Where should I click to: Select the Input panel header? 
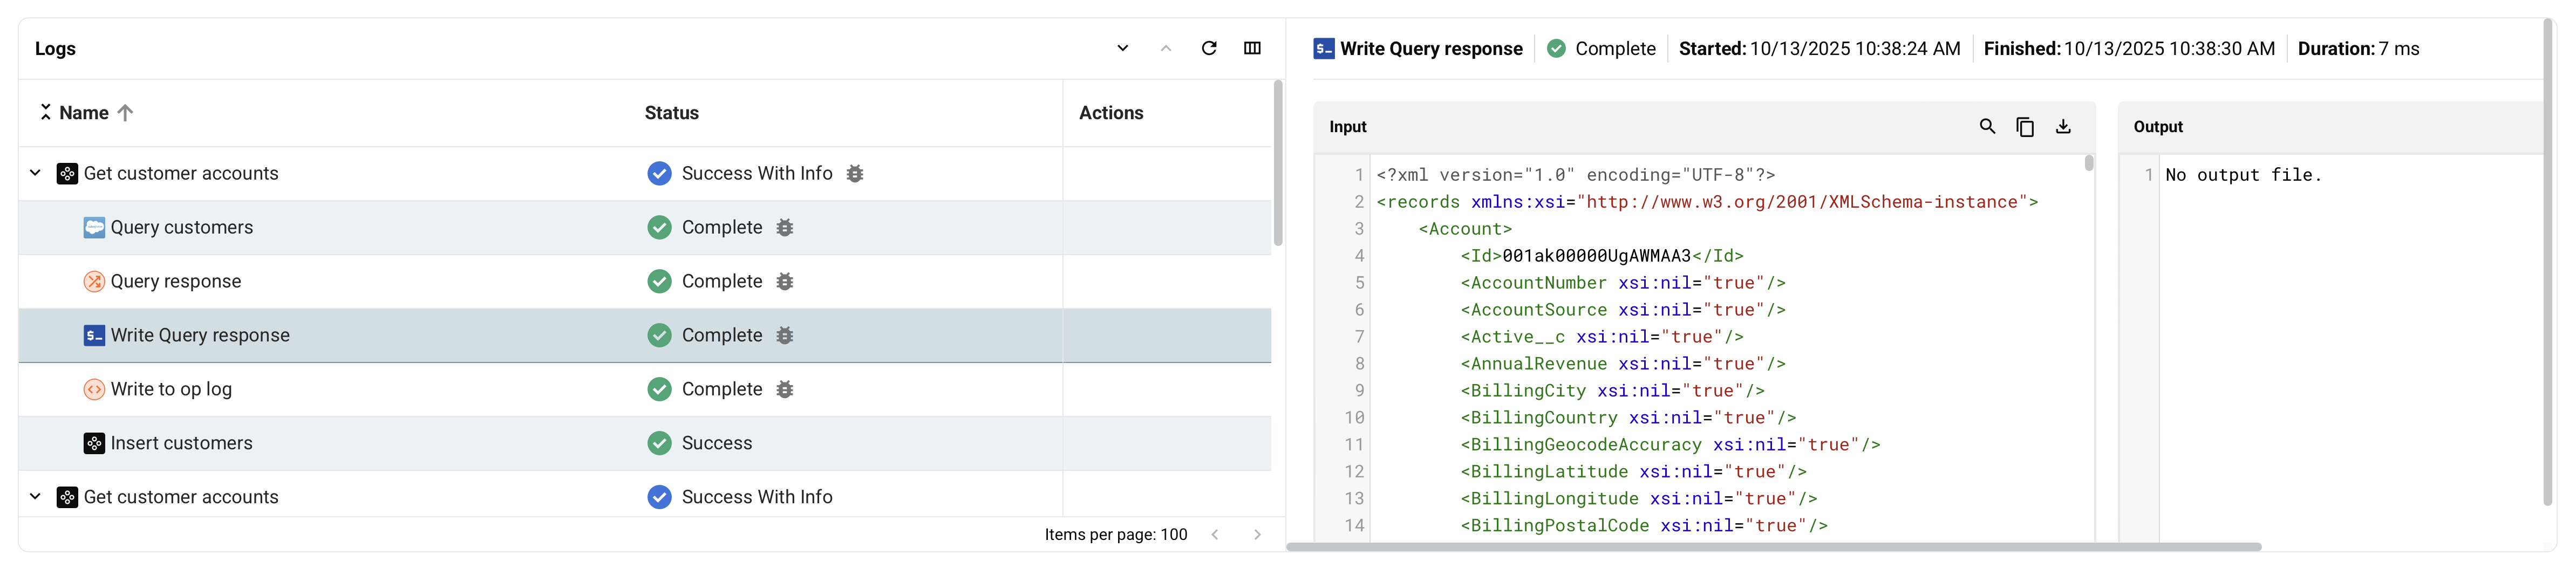click(x=1347, y=127)
